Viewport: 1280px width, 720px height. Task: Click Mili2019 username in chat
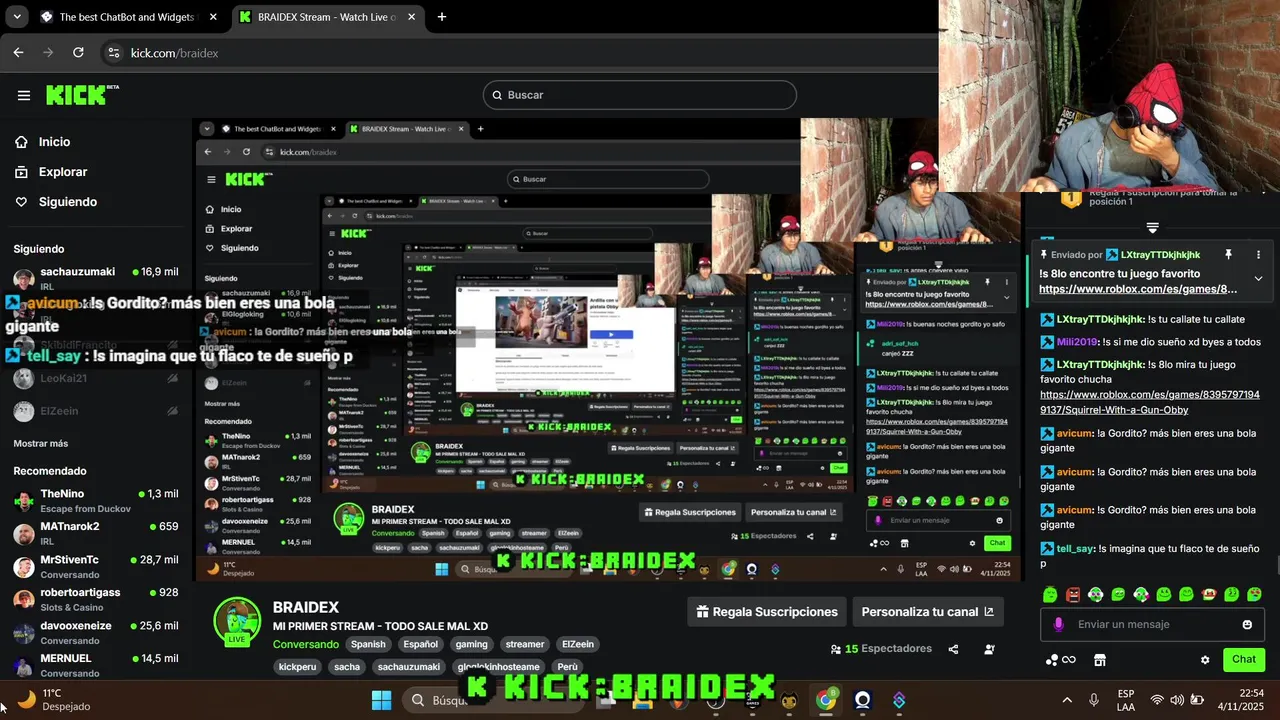click(1077, 342)
